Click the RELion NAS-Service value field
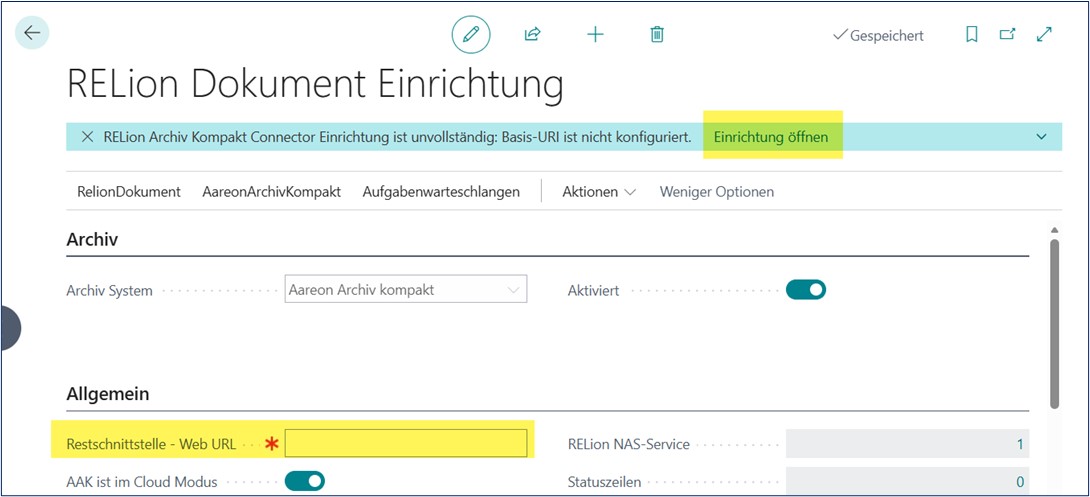Image resolution: width=1090 pixels, height=497 pixels. point(907,443)
